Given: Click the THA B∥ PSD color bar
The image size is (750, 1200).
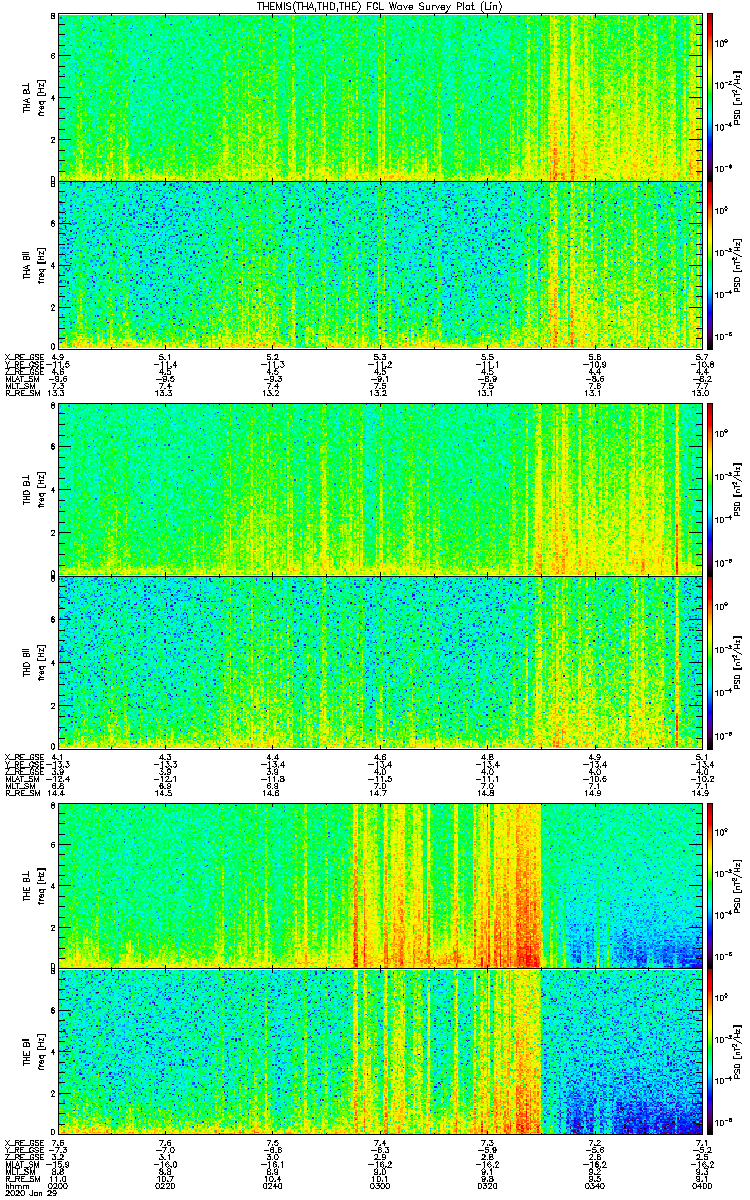Looking at the screenshot, I should [711, 265].
